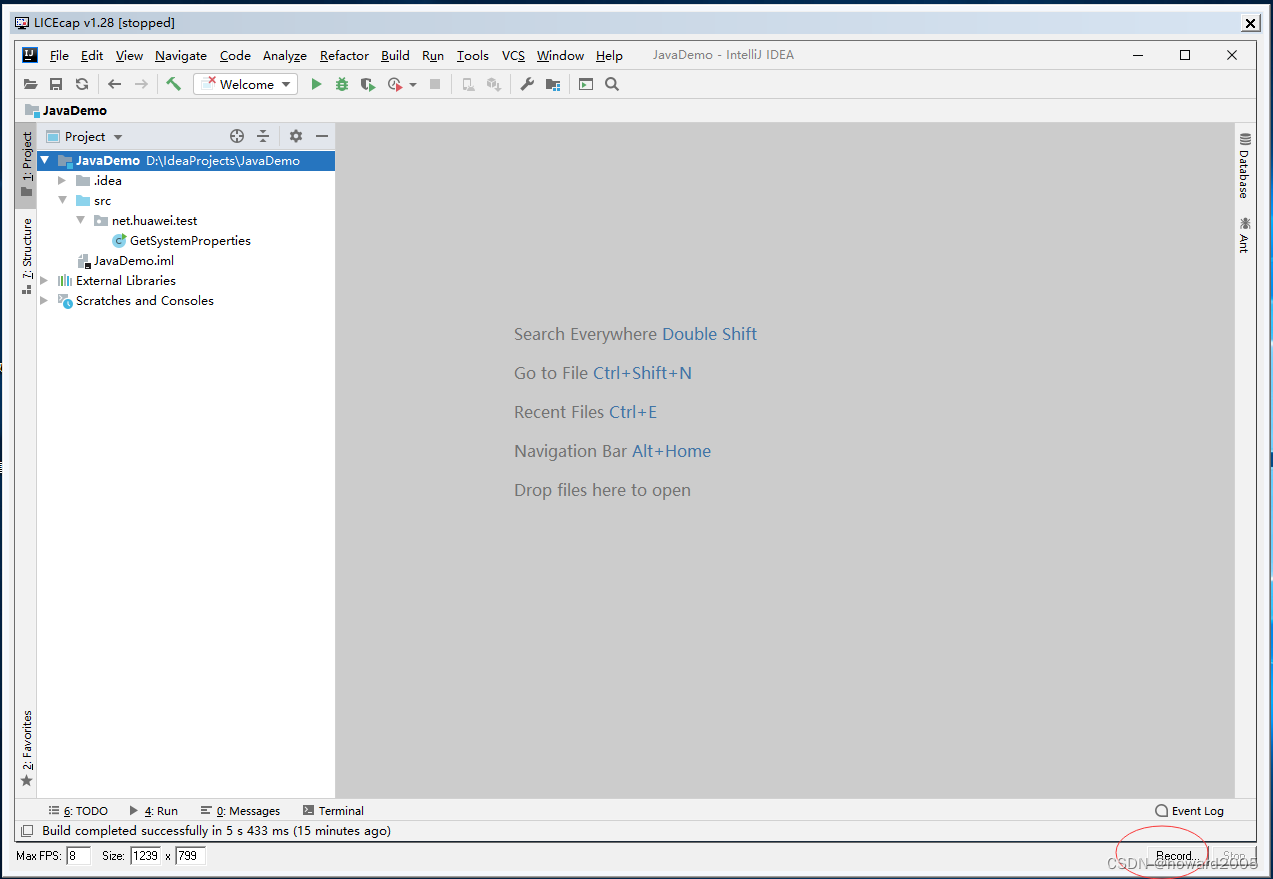Screen dimensions: 1273x879
Task: Open the Build menu
Action: pyautogui.click(x=395, y=56)
